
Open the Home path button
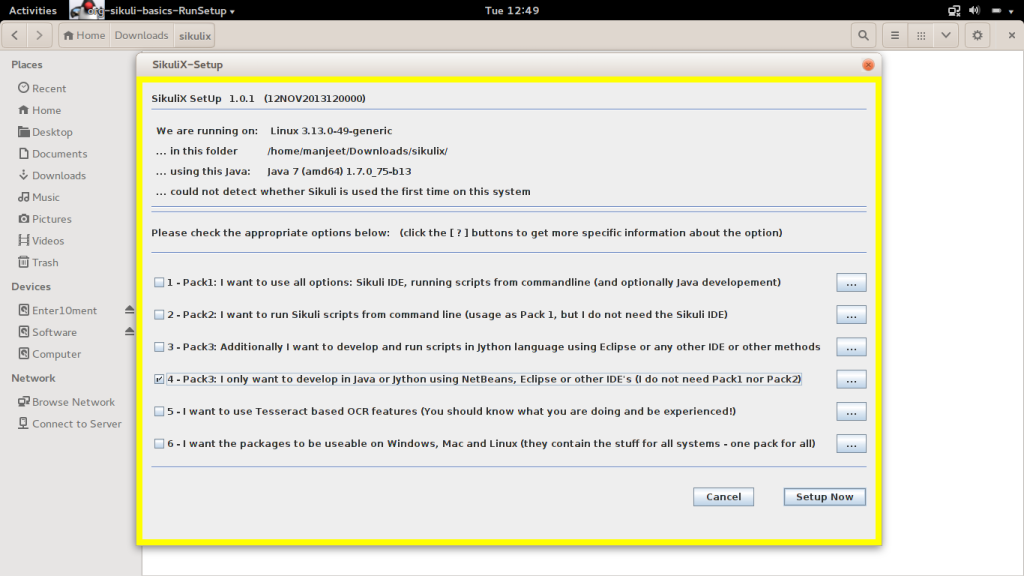pos(84,35)
